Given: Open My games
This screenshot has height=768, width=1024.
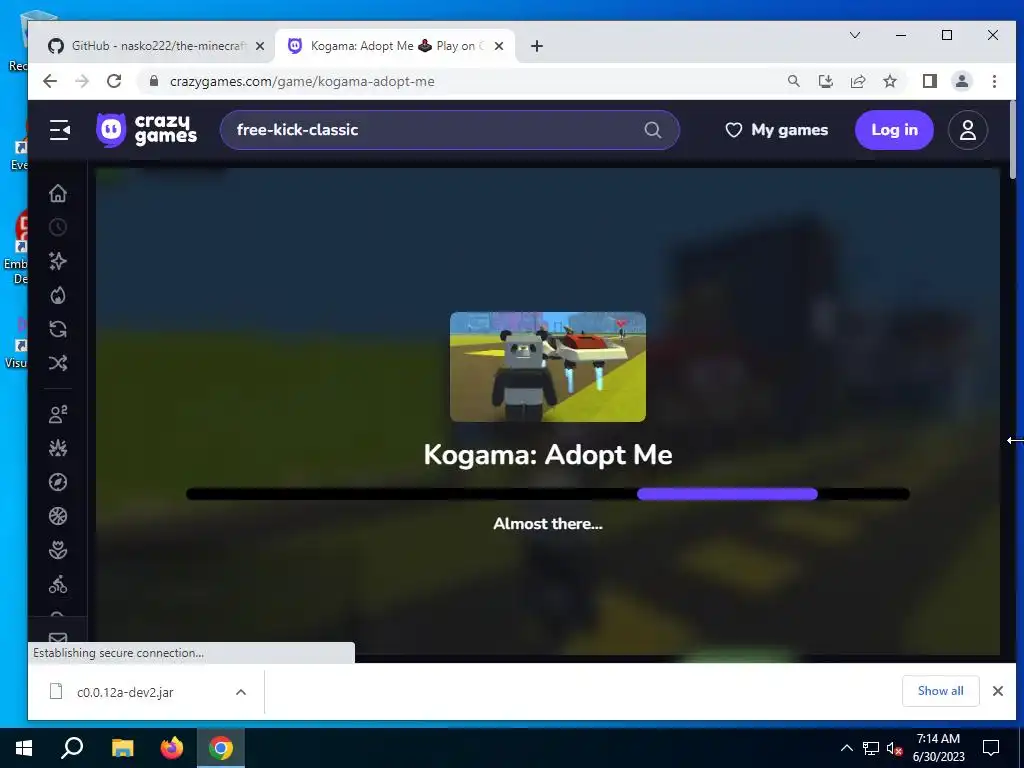Looking at the screenshot, I should coord(776,130).
